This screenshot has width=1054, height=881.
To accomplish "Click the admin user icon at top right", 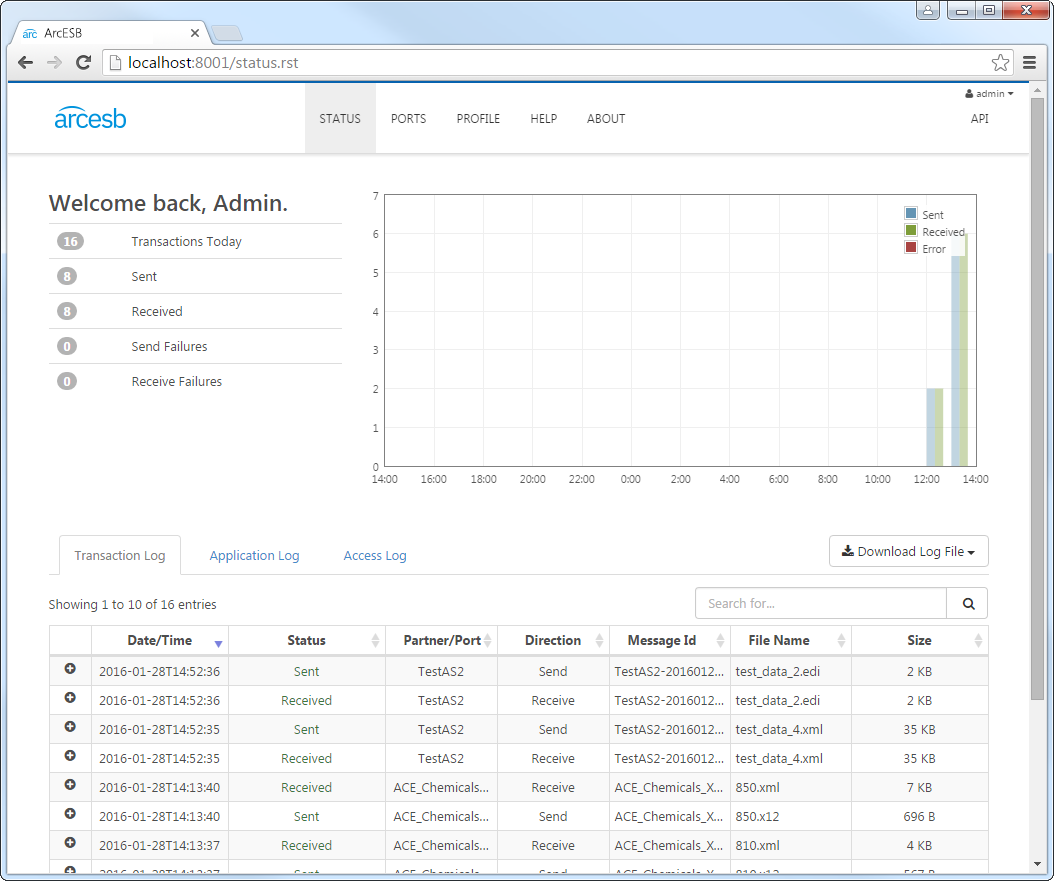I will point(967,93).
